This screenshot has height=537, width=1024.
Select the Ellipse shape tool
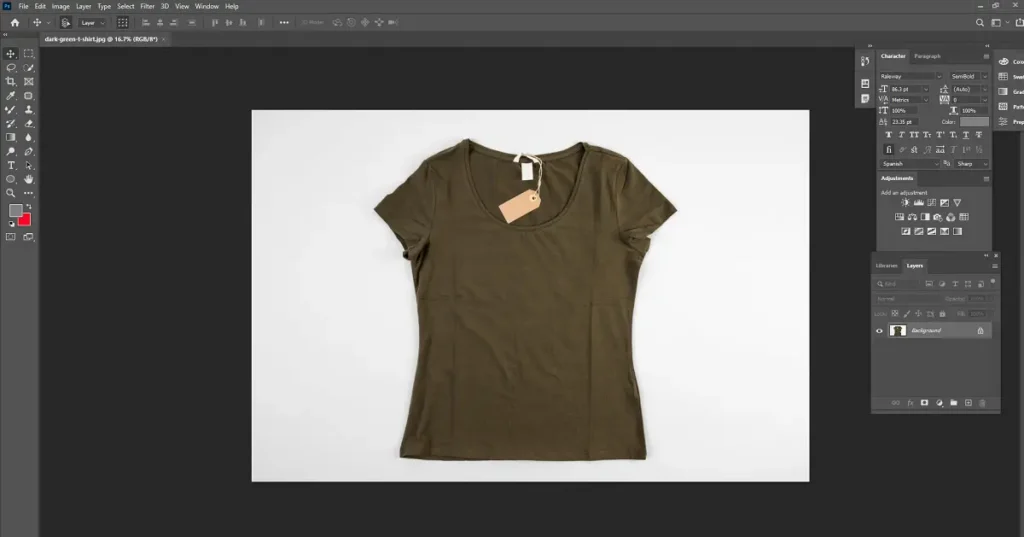tap(10, 179)
